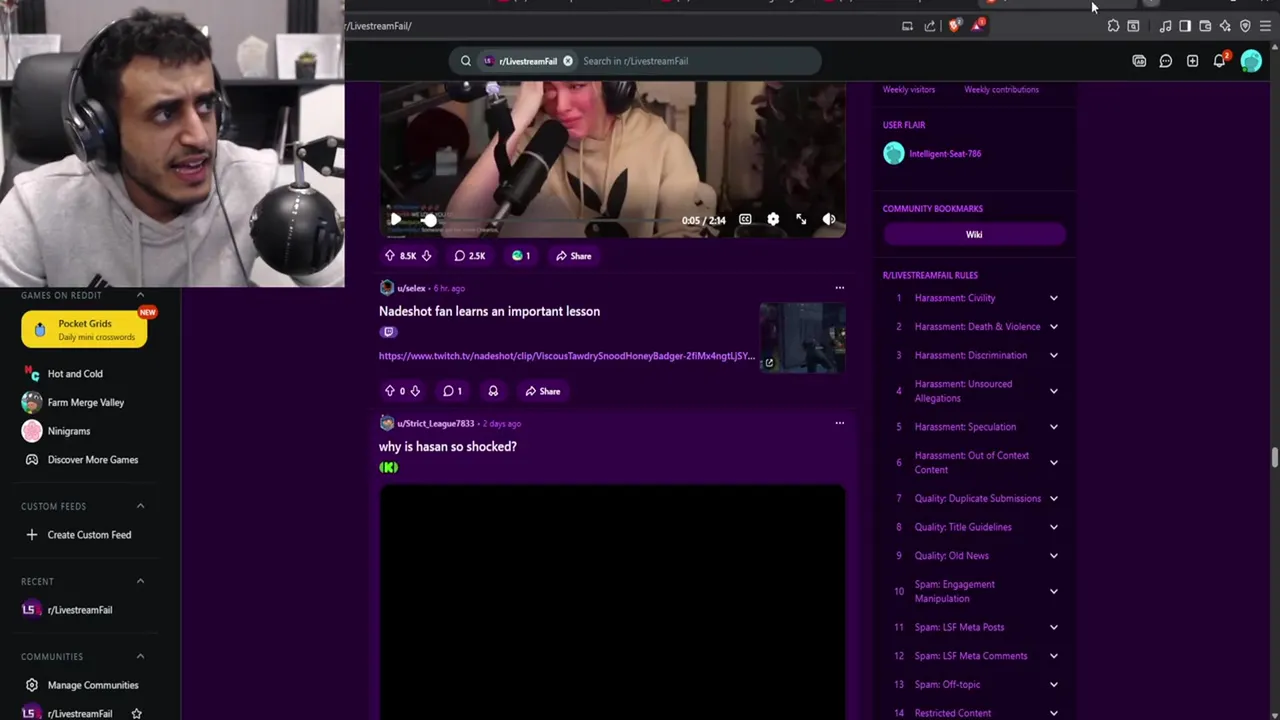
Task: Collapse the Custom Feeds section
Action: (x=140, y=506)
